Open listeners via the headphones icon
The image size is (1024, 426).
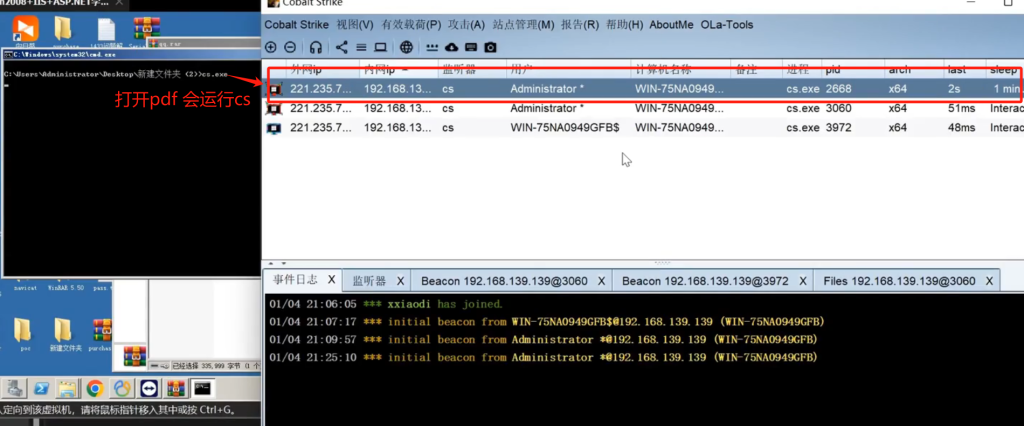click(316, 47)
